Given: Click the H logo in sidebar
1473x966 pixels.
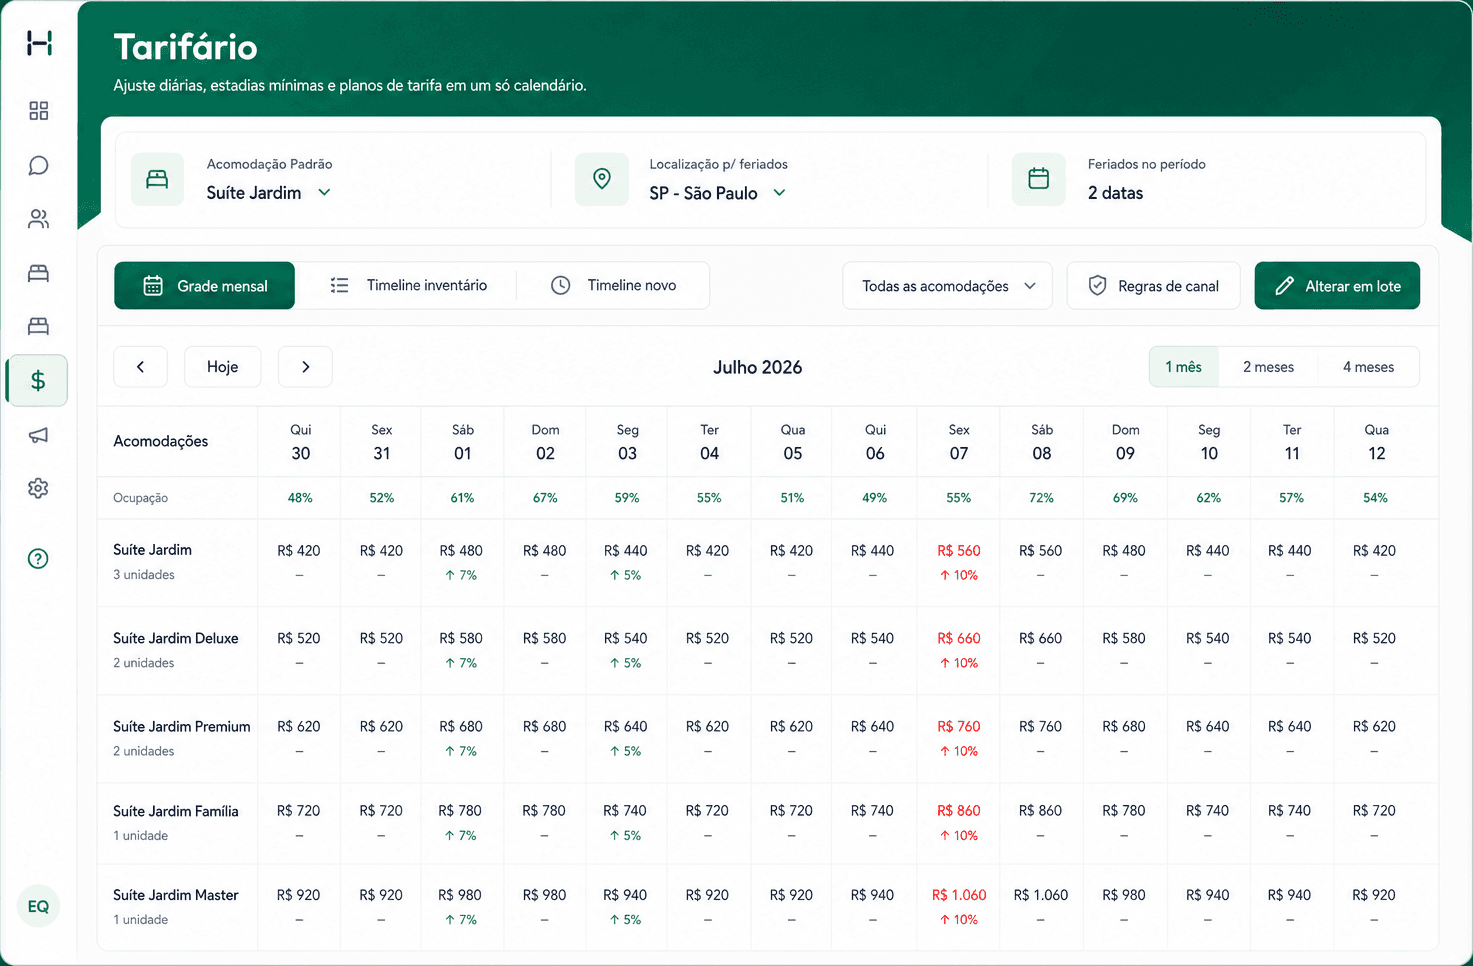Looking at the screenshot, I should click(x=39, y=43).
